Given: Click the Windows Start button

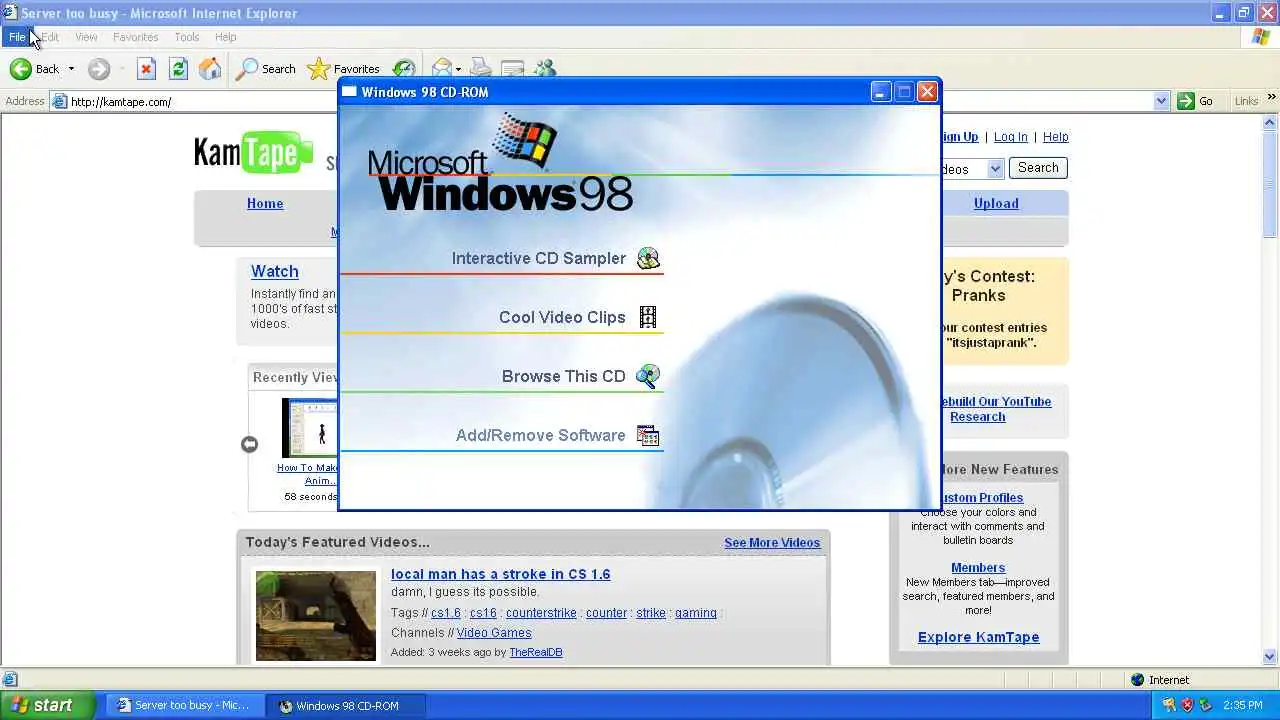Looking at the screenshot, I should pyautogui.click(x=47, y=705).
